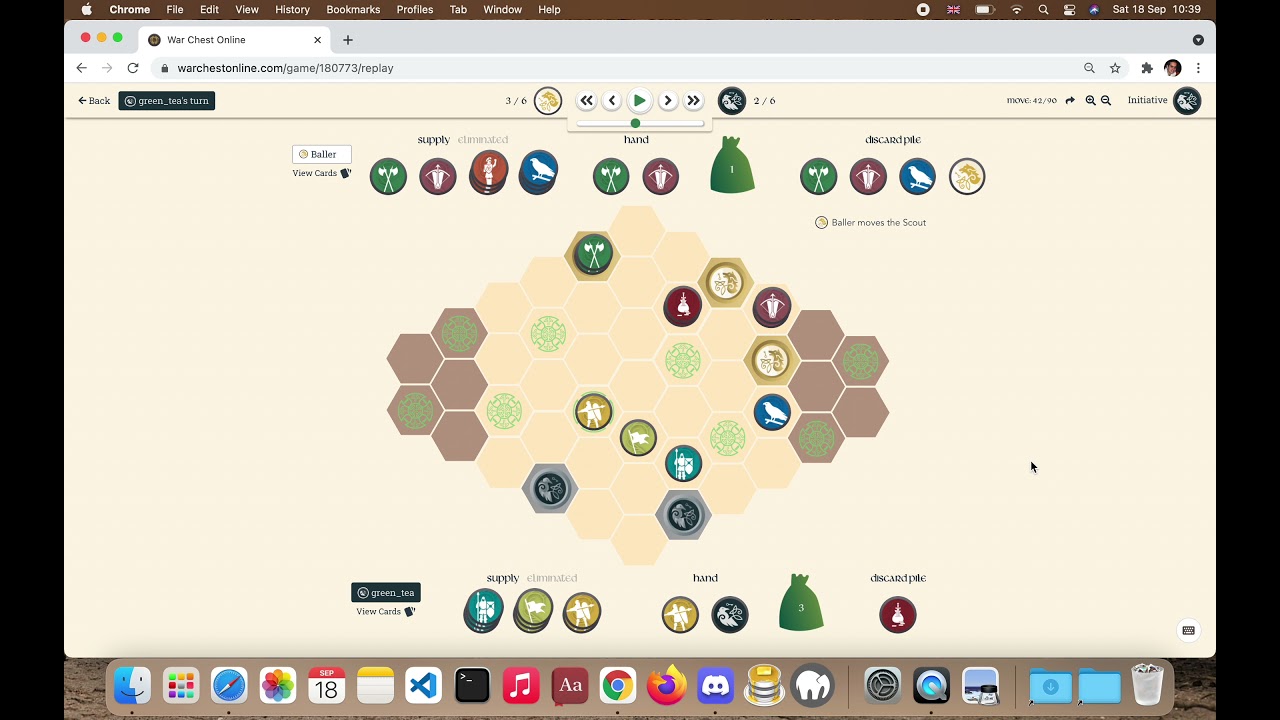
Task: Click the yellow swordsman coin in green_tea's hand
Action: [680, 615]
